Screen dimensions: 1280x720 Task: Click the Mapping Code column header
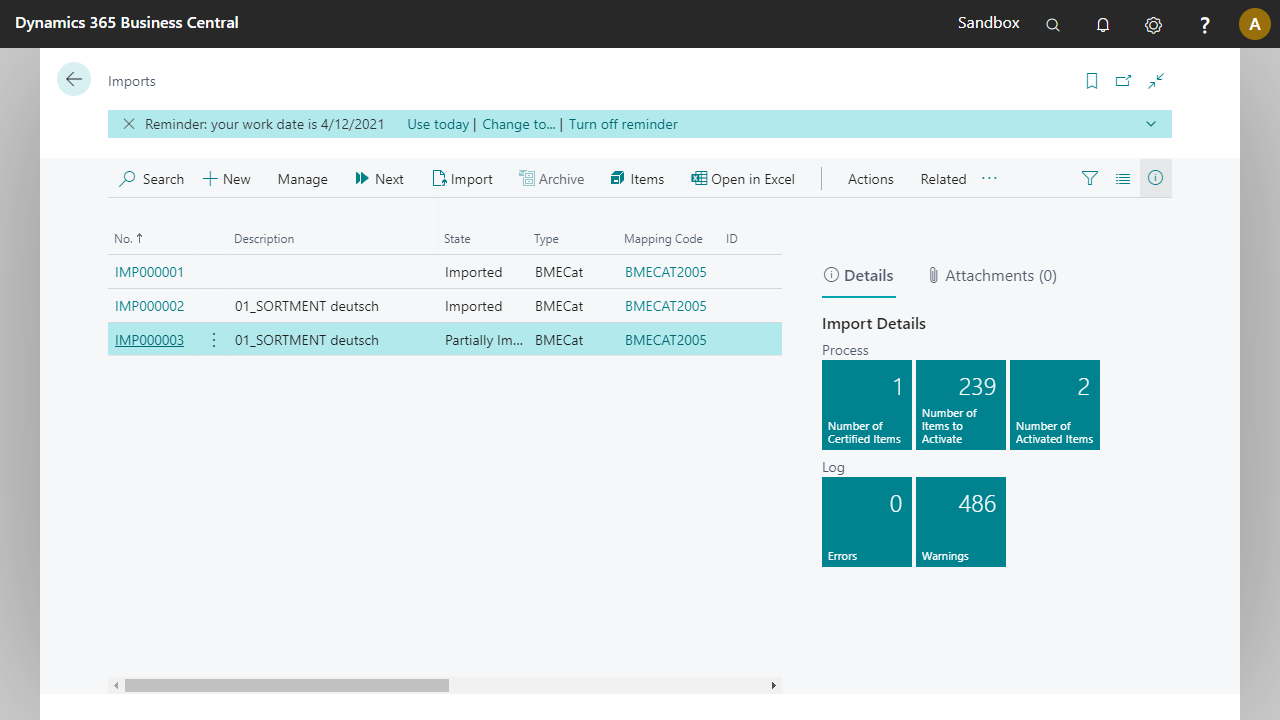[x=663, y=239]
